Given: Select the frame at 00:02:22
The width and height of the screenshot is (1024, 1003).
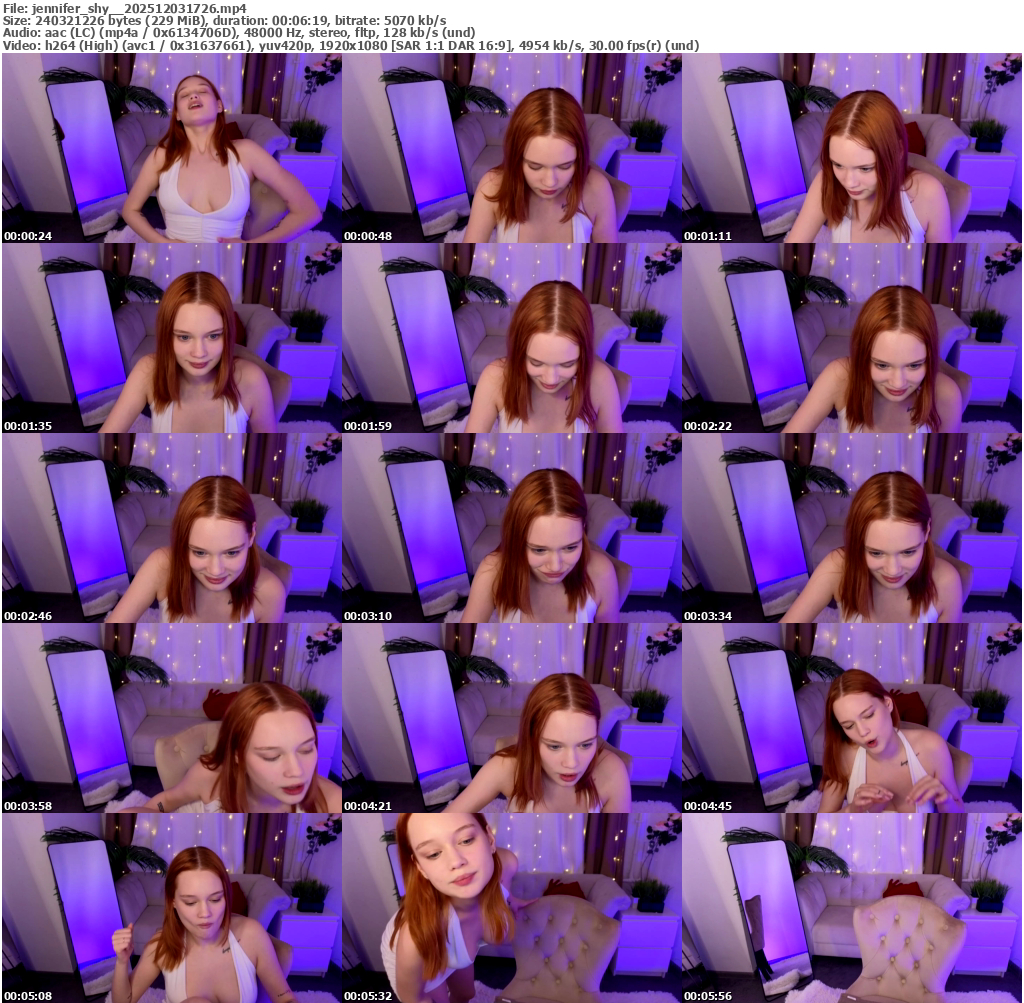Looking at the screenshot, I should [x=852, y=338].
